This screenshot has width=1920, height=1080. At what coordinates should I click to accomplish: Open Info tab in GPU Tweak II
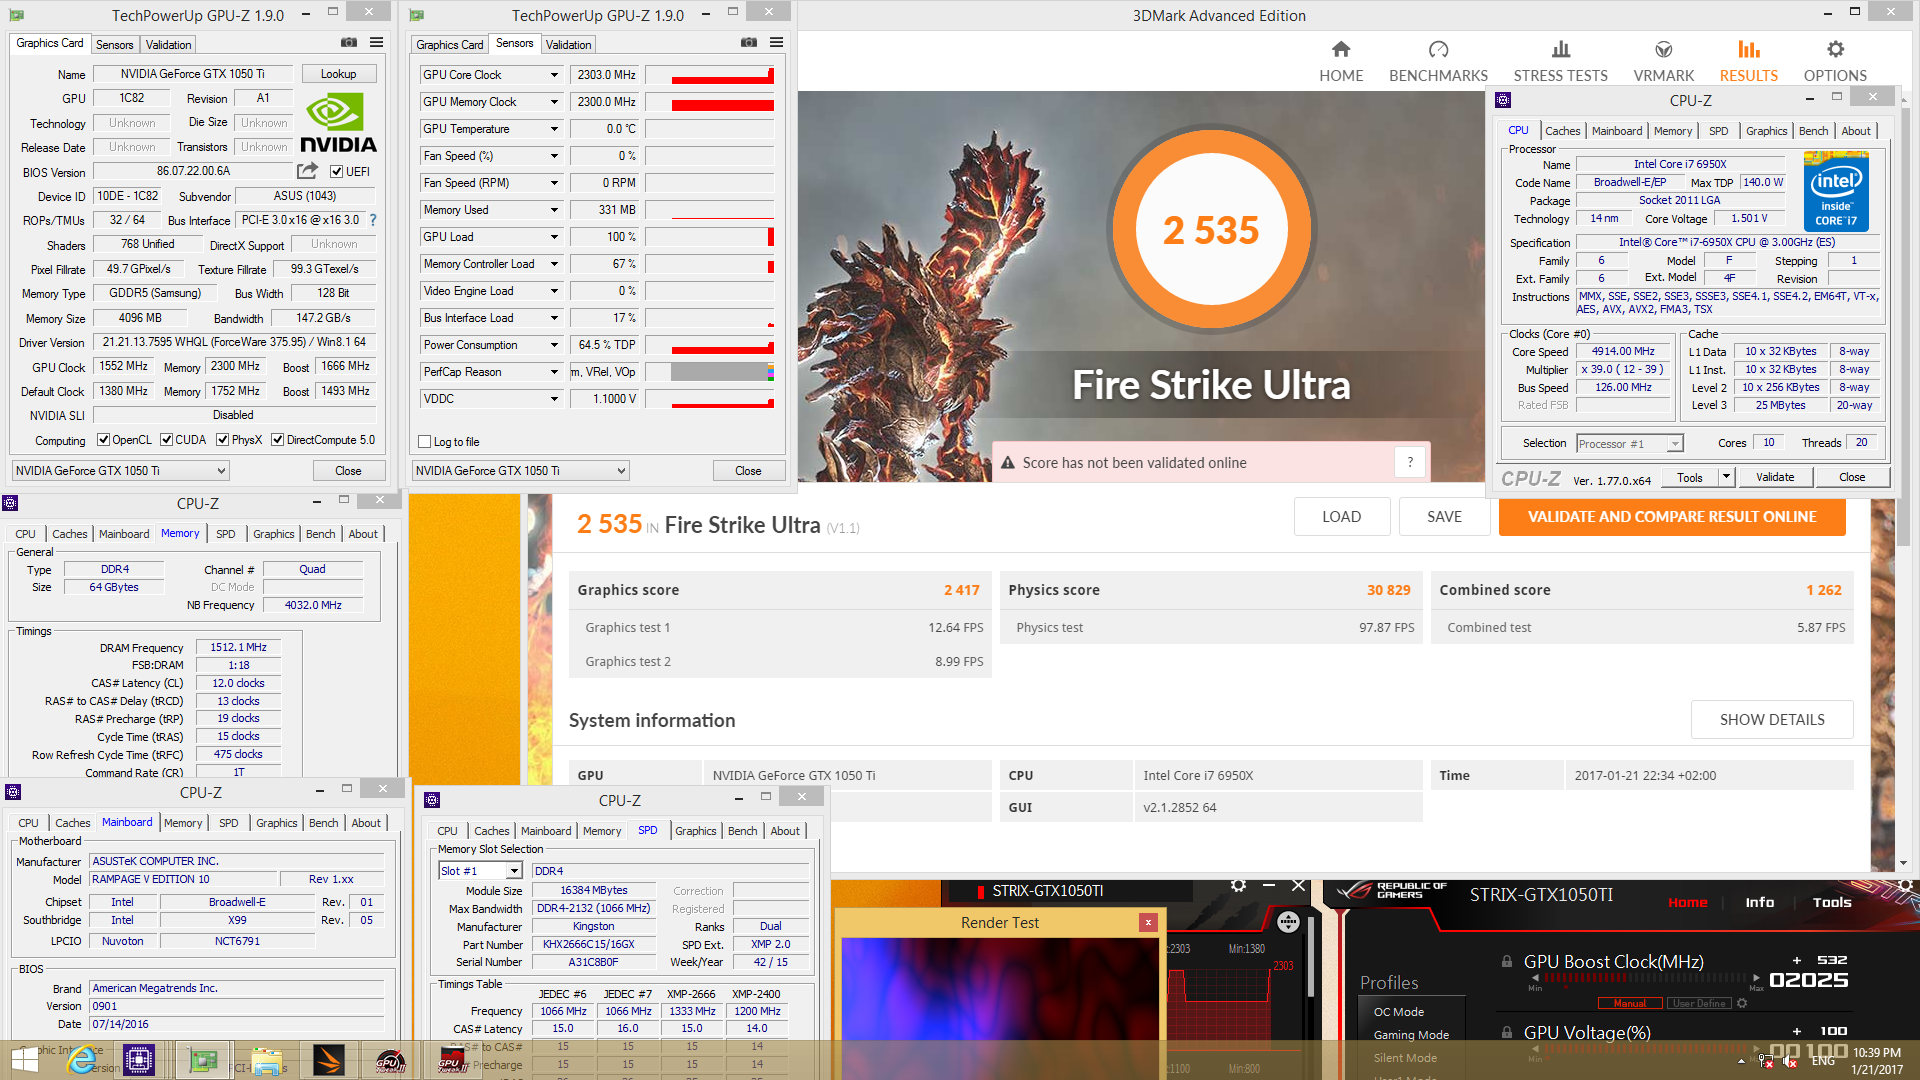pyautogui.click(x=1760, y=902)
